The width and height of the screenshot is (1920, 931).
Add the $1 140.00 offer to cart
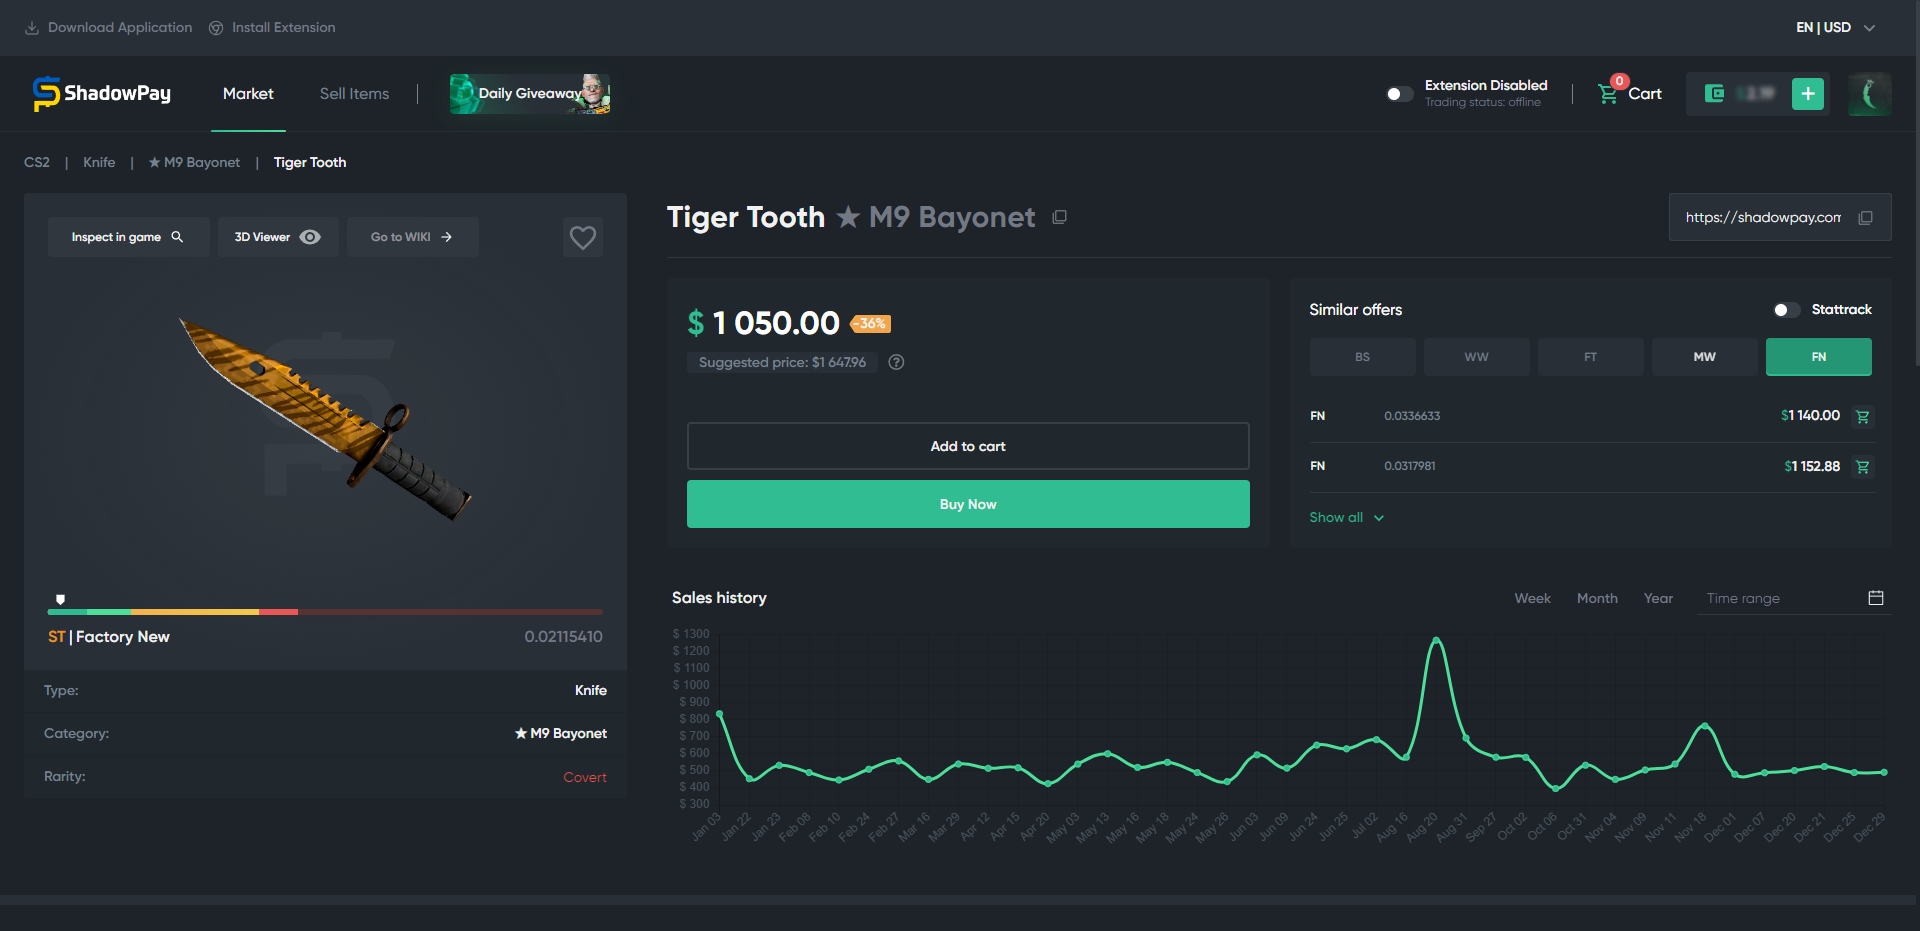point(1862,416)
